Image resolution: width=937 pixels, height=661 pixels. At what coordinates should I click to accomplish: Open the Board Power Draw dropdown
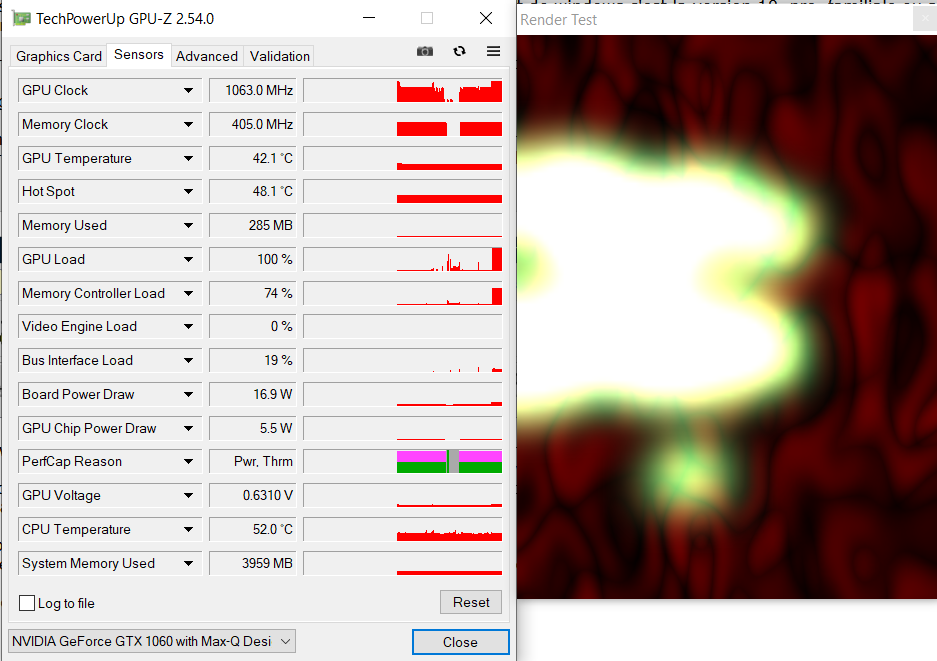click(x=188, y=394)
